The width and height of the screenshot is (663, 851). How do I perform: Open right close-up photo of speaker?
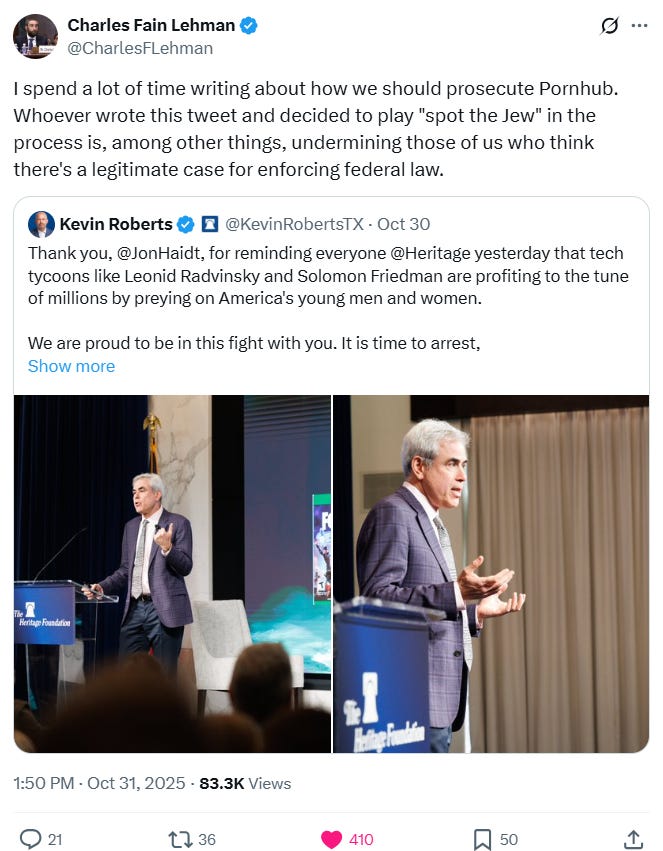491,574
